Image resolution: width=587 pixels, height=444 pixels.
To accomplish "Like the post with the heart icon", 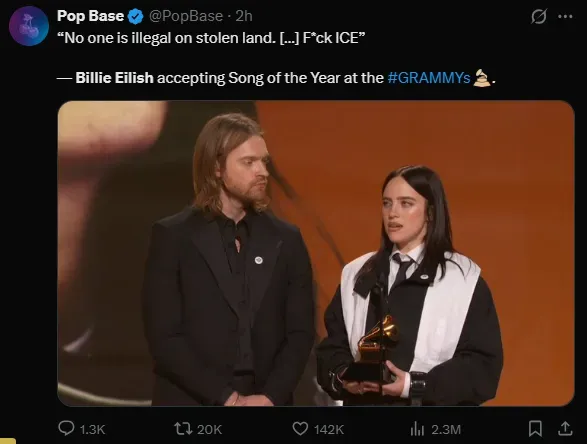I will pyautogui.click(x=300, y=429).
